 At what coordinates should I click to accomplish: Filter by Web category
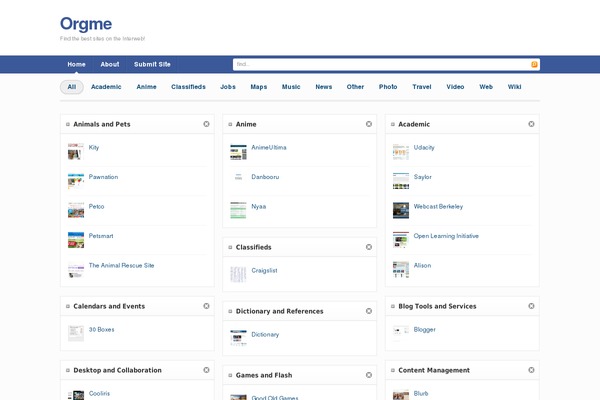click(486, 87)
